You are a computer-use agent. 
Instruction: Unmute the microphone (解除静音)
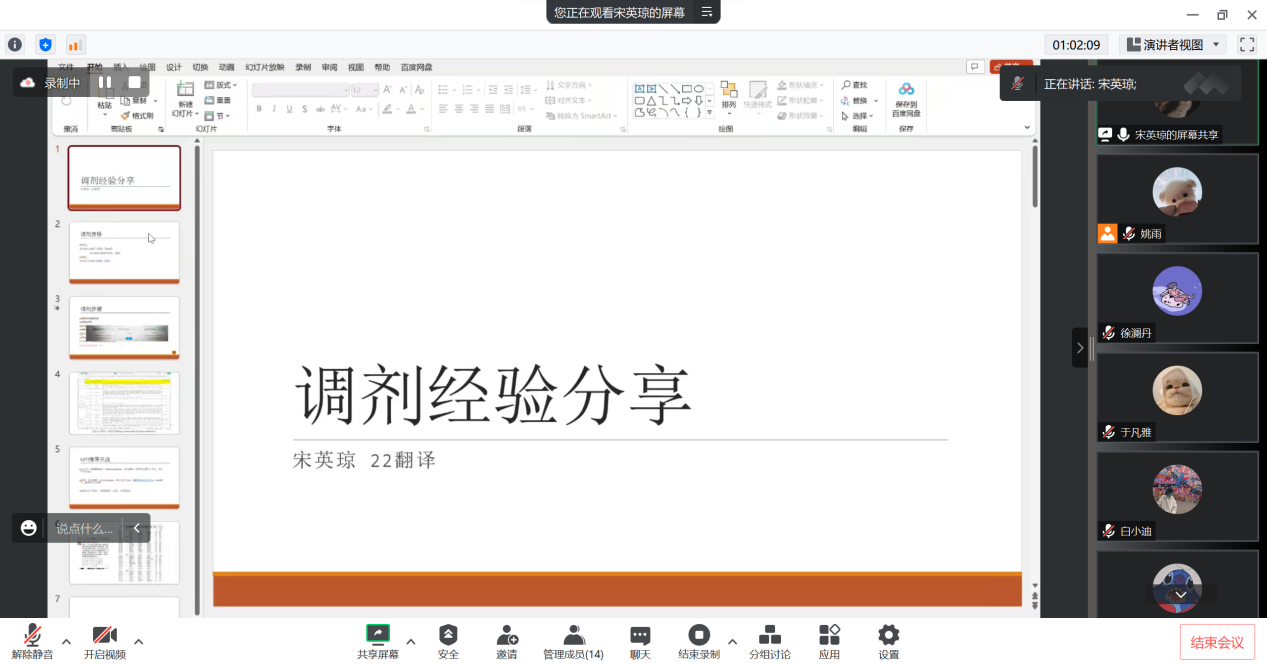(32, 635)
